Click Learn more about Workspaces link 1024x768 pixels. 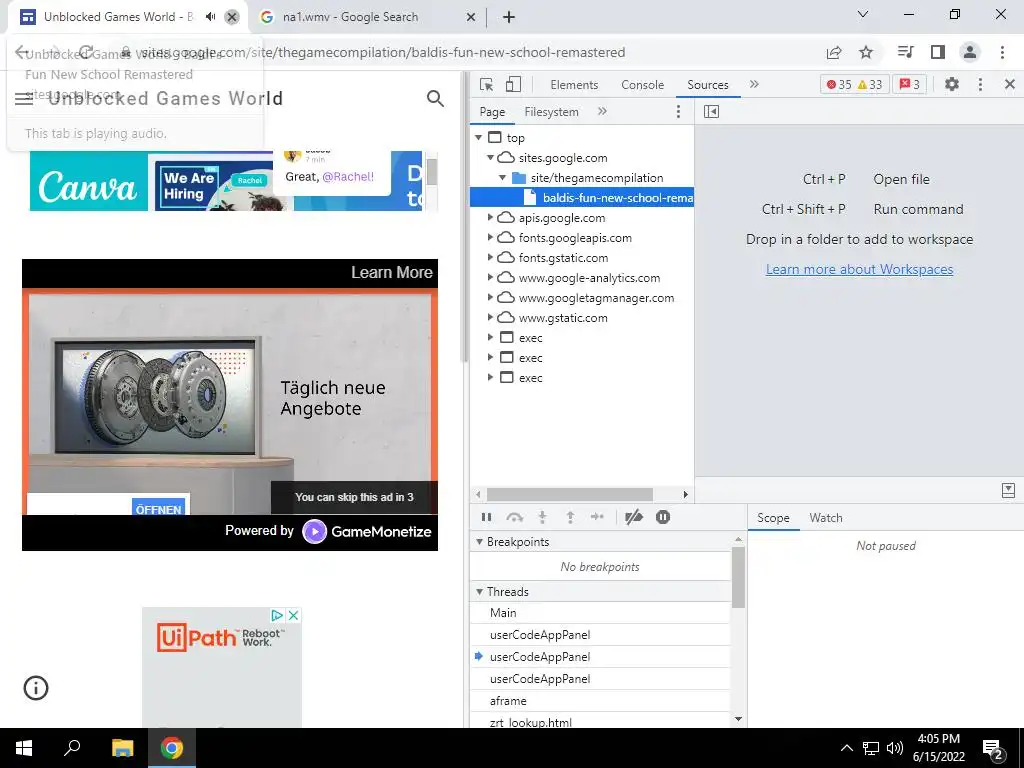(859, 269)
